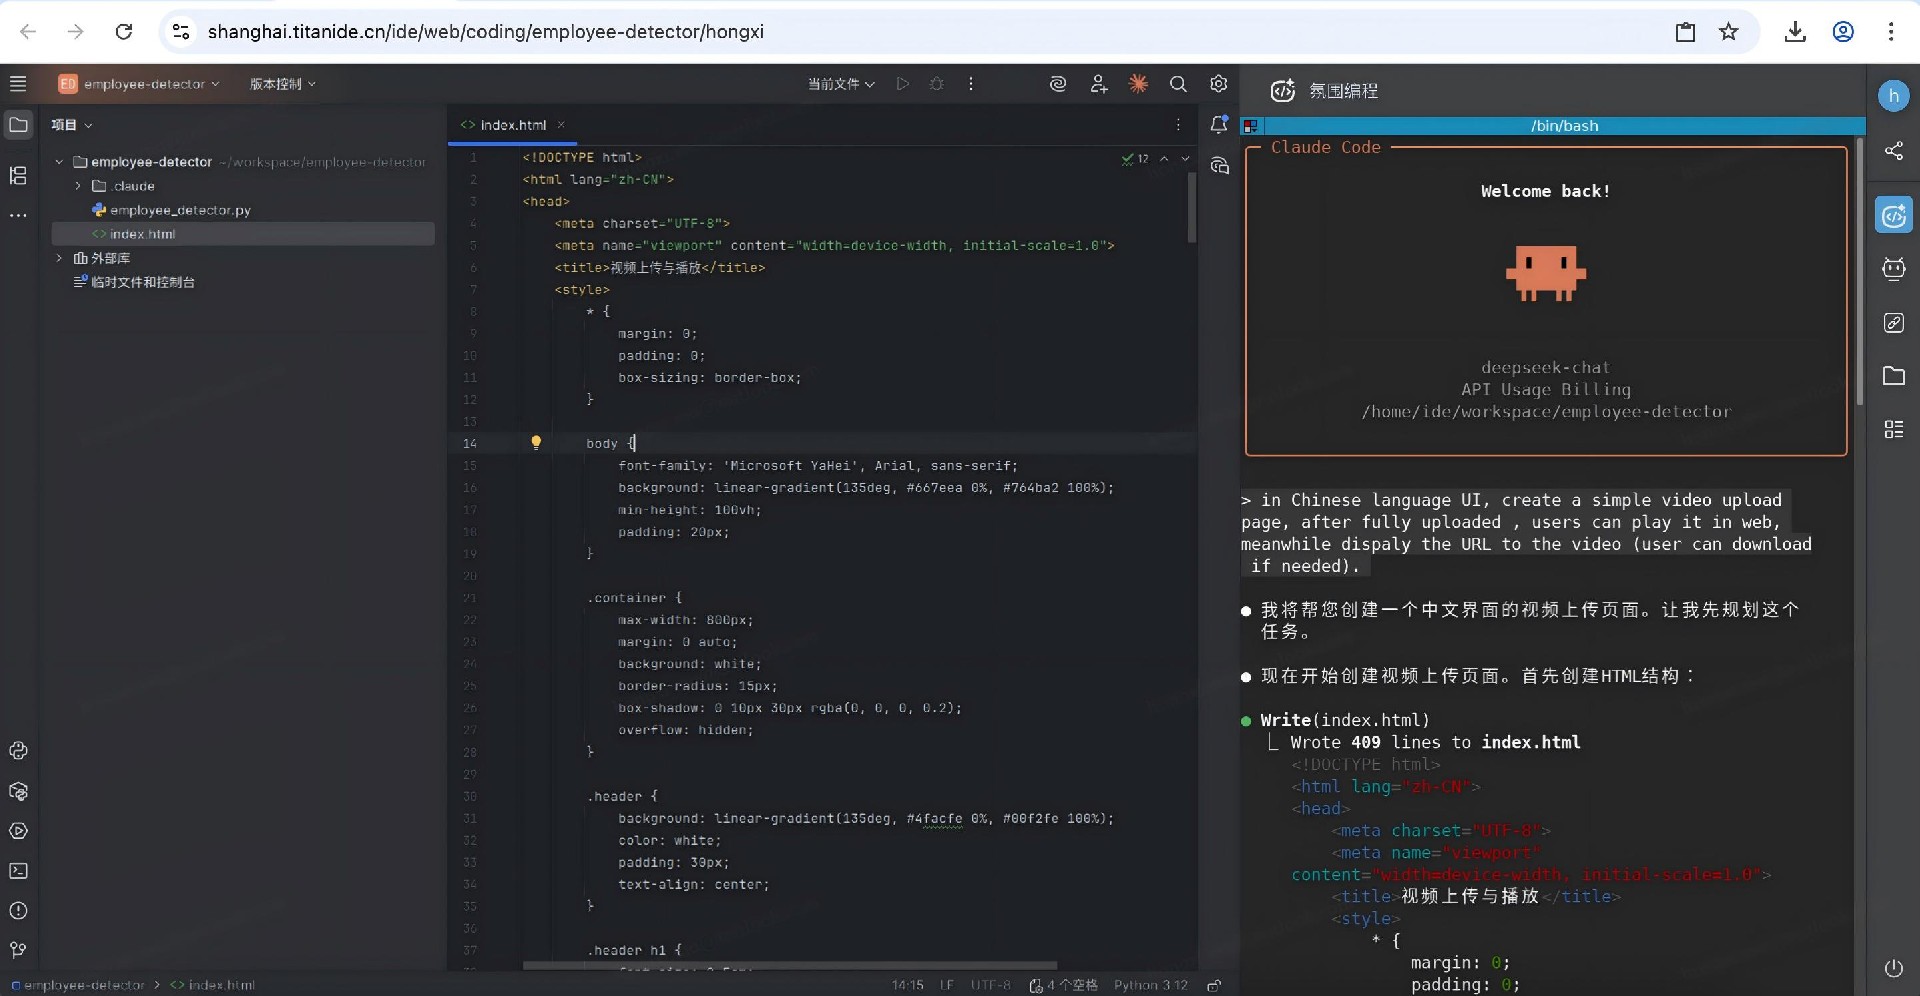Open the Git version control tool icon
Image resolution: width=1920 pixels, height=996 pixels.
coord(18,950)
